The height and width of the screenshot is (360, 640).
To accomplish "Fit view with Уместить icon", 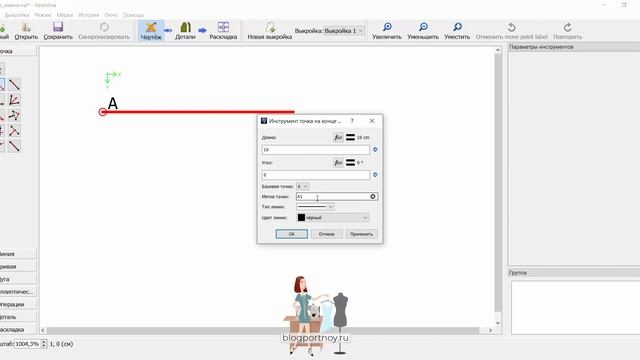I will pos(457,31).
